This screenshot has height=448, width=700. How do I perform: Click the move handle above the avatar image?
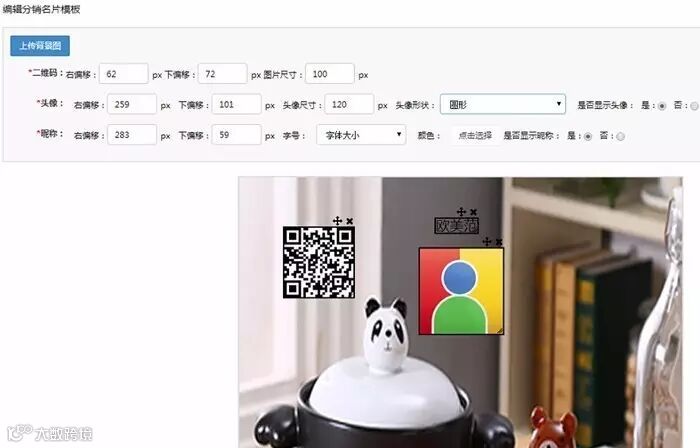pos(487,241)
